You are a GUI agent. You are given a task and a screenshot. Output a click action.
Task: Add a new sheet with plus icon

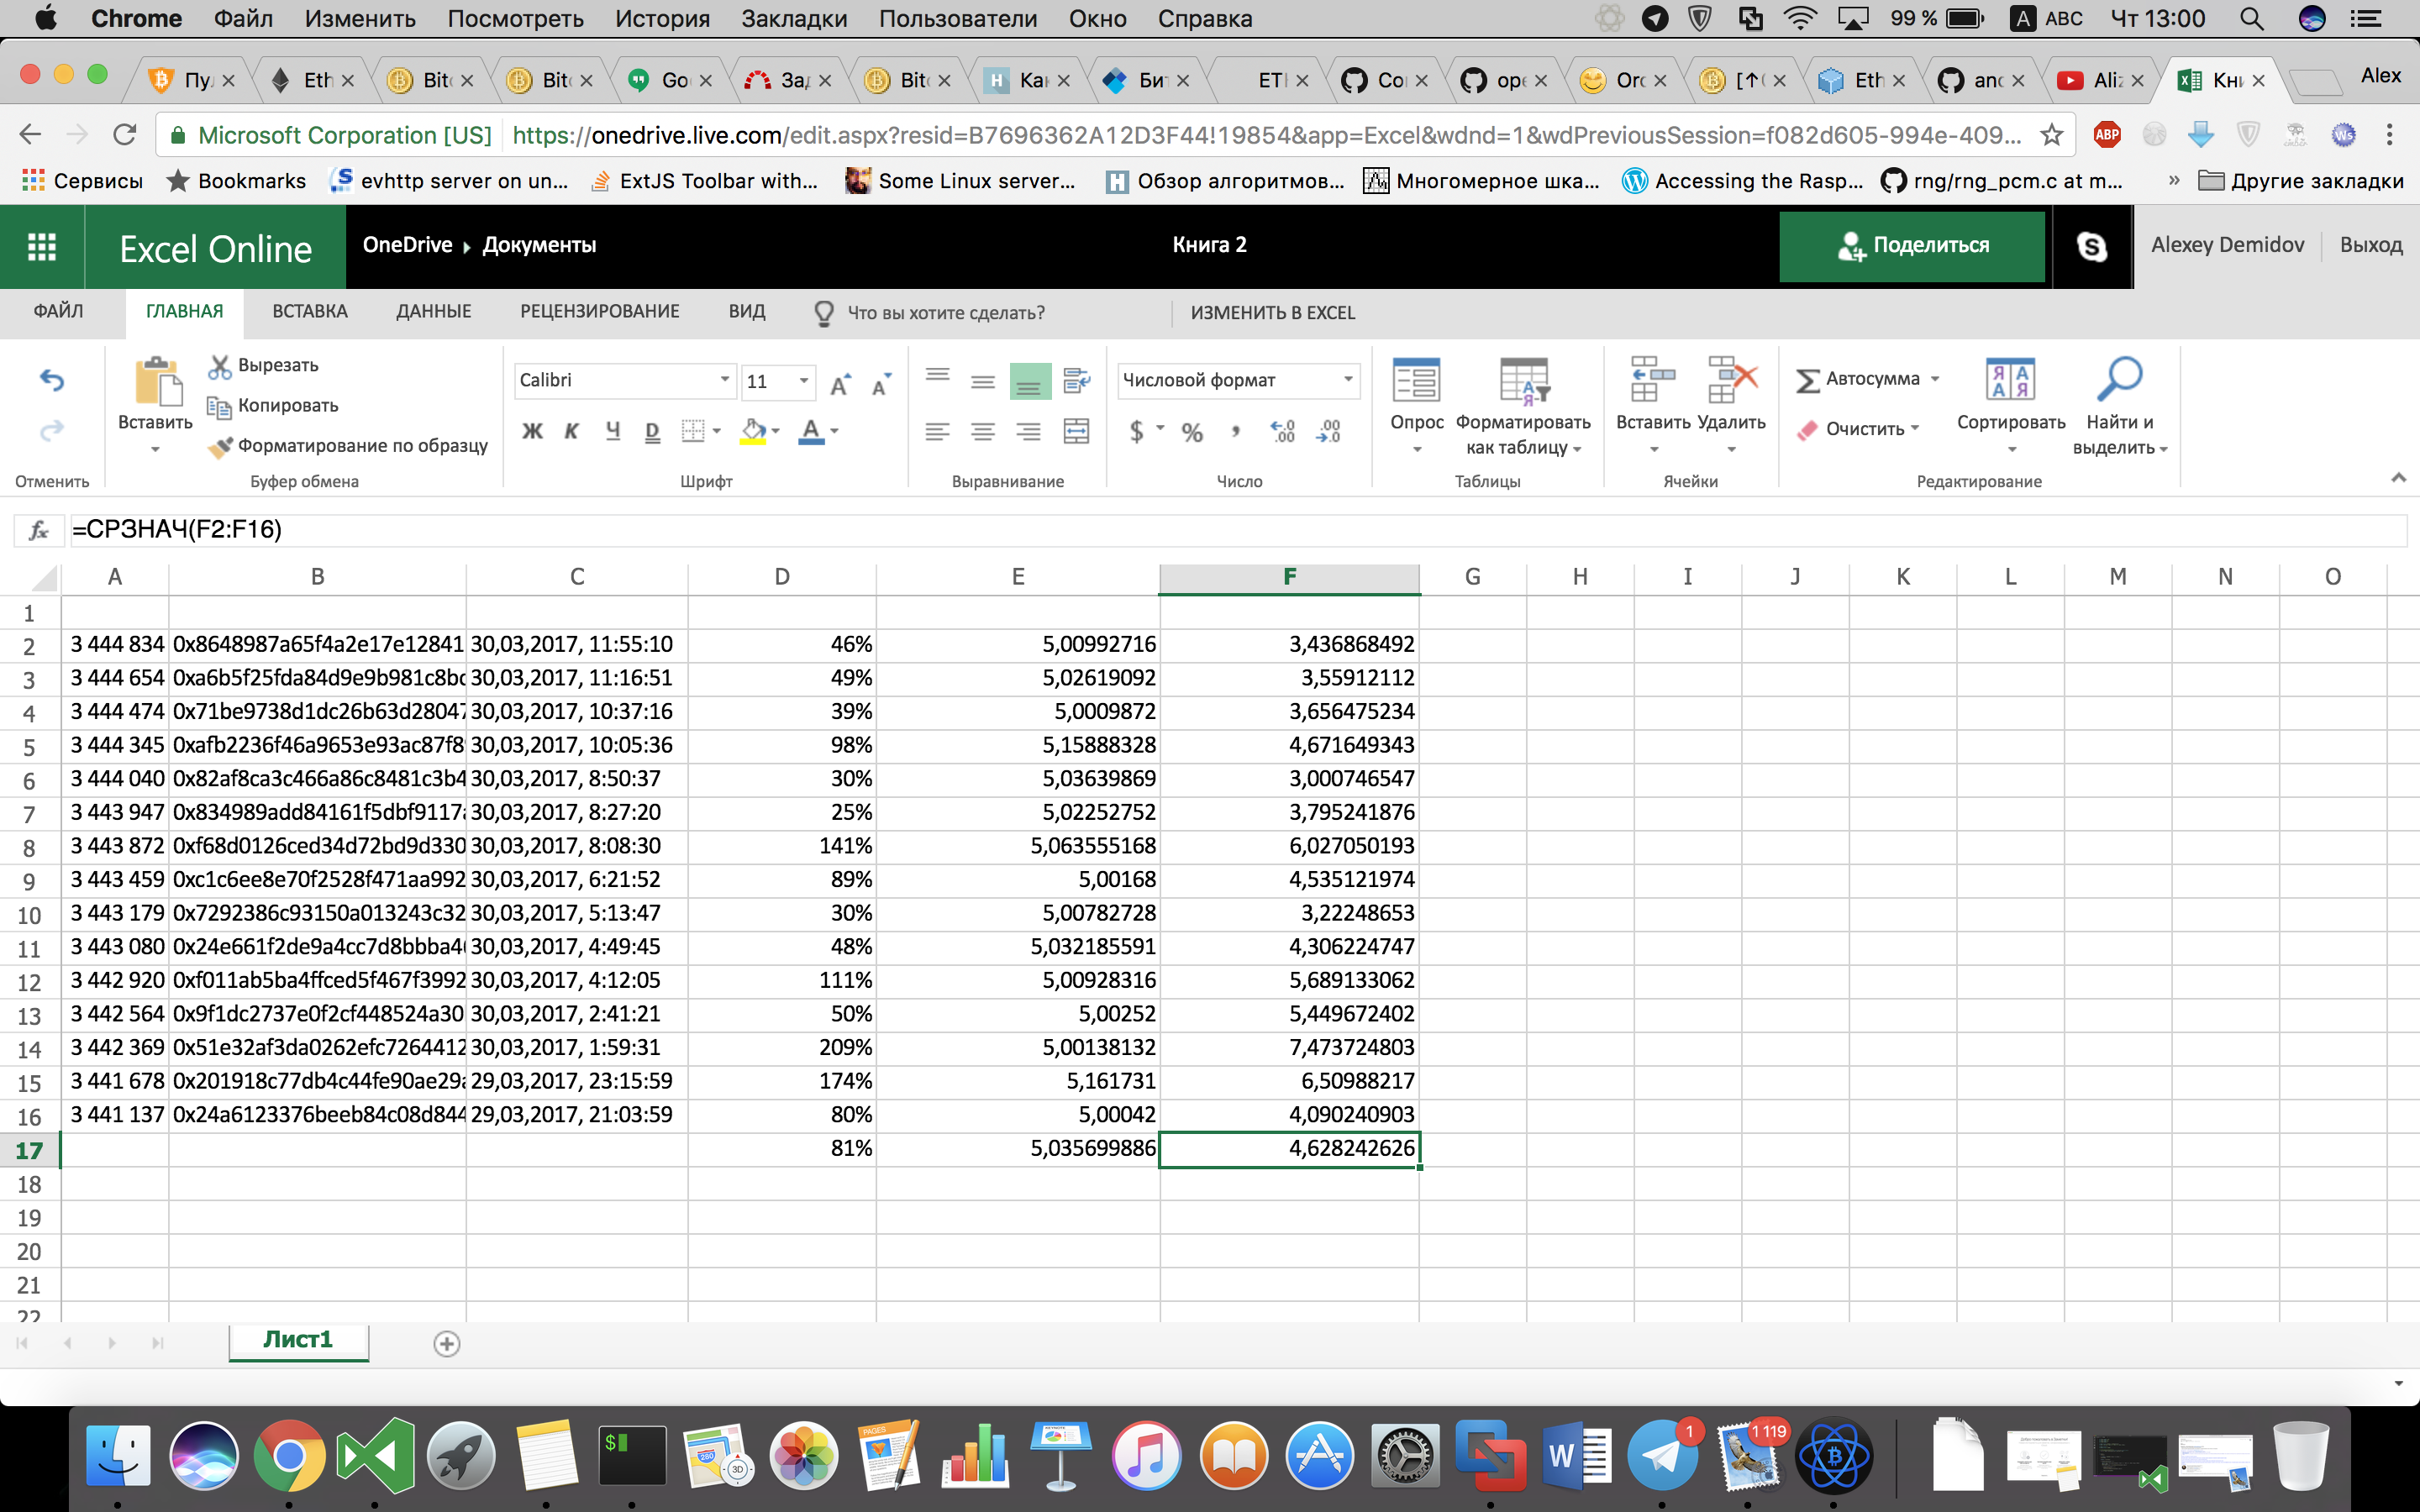447,1344
